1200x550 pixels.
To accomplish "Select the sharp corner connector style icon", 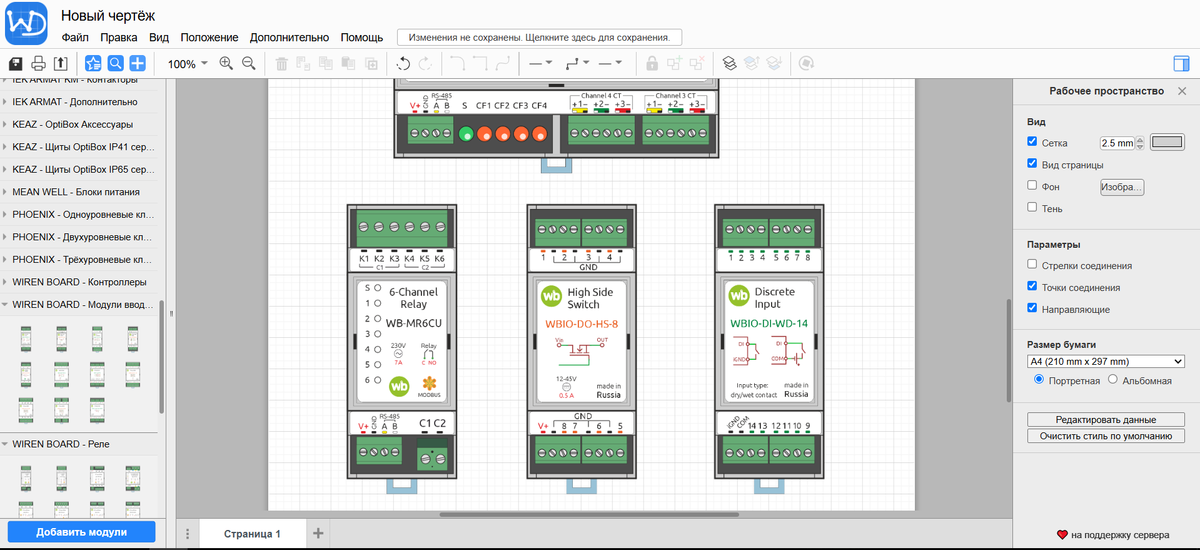I will [481, 63].
